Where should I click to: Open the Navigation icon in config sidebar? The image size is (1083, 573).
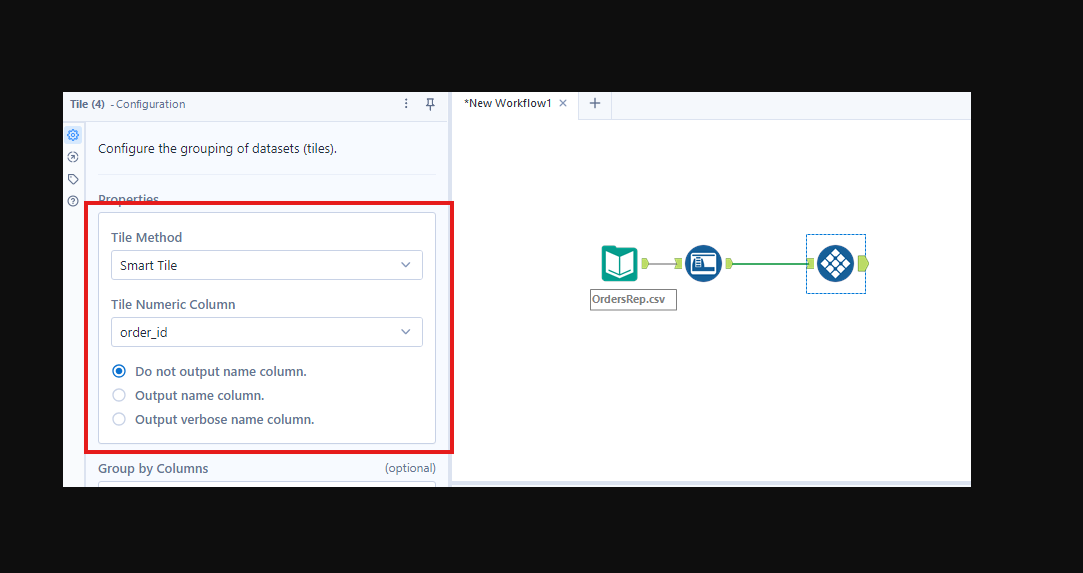pos(73,157)
